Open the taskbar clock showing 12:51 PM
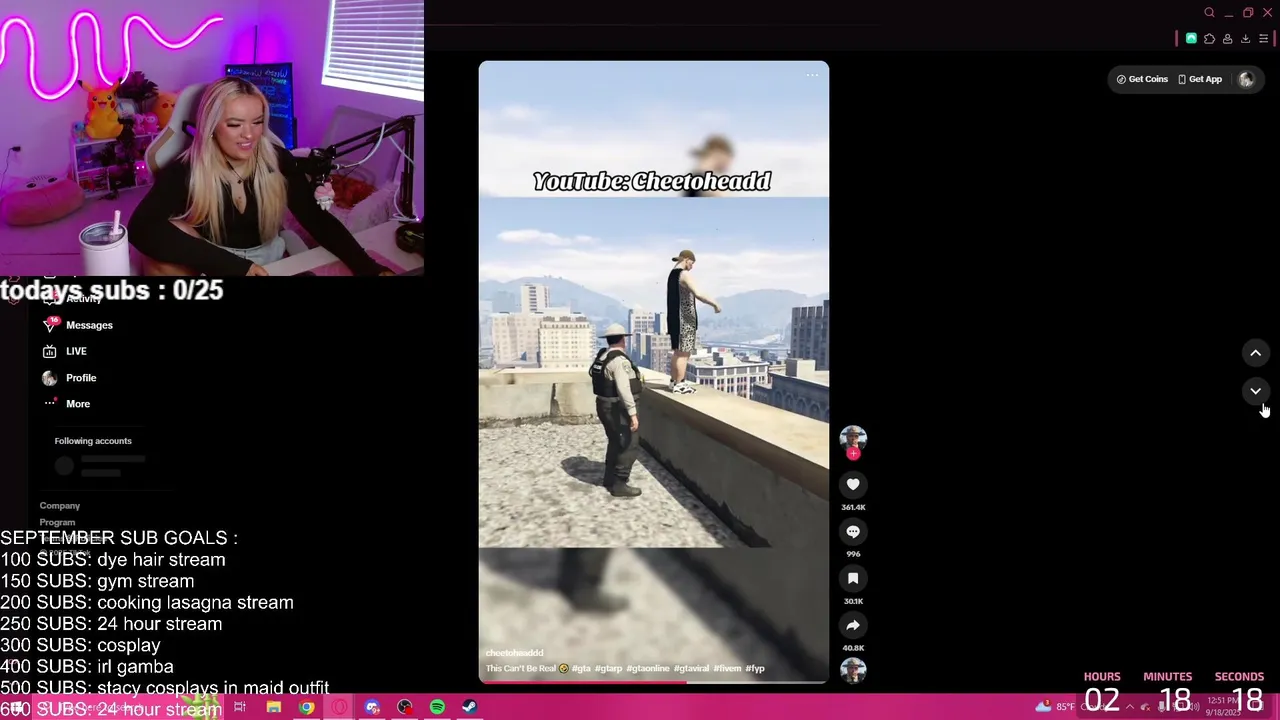 click(1221, 706)
